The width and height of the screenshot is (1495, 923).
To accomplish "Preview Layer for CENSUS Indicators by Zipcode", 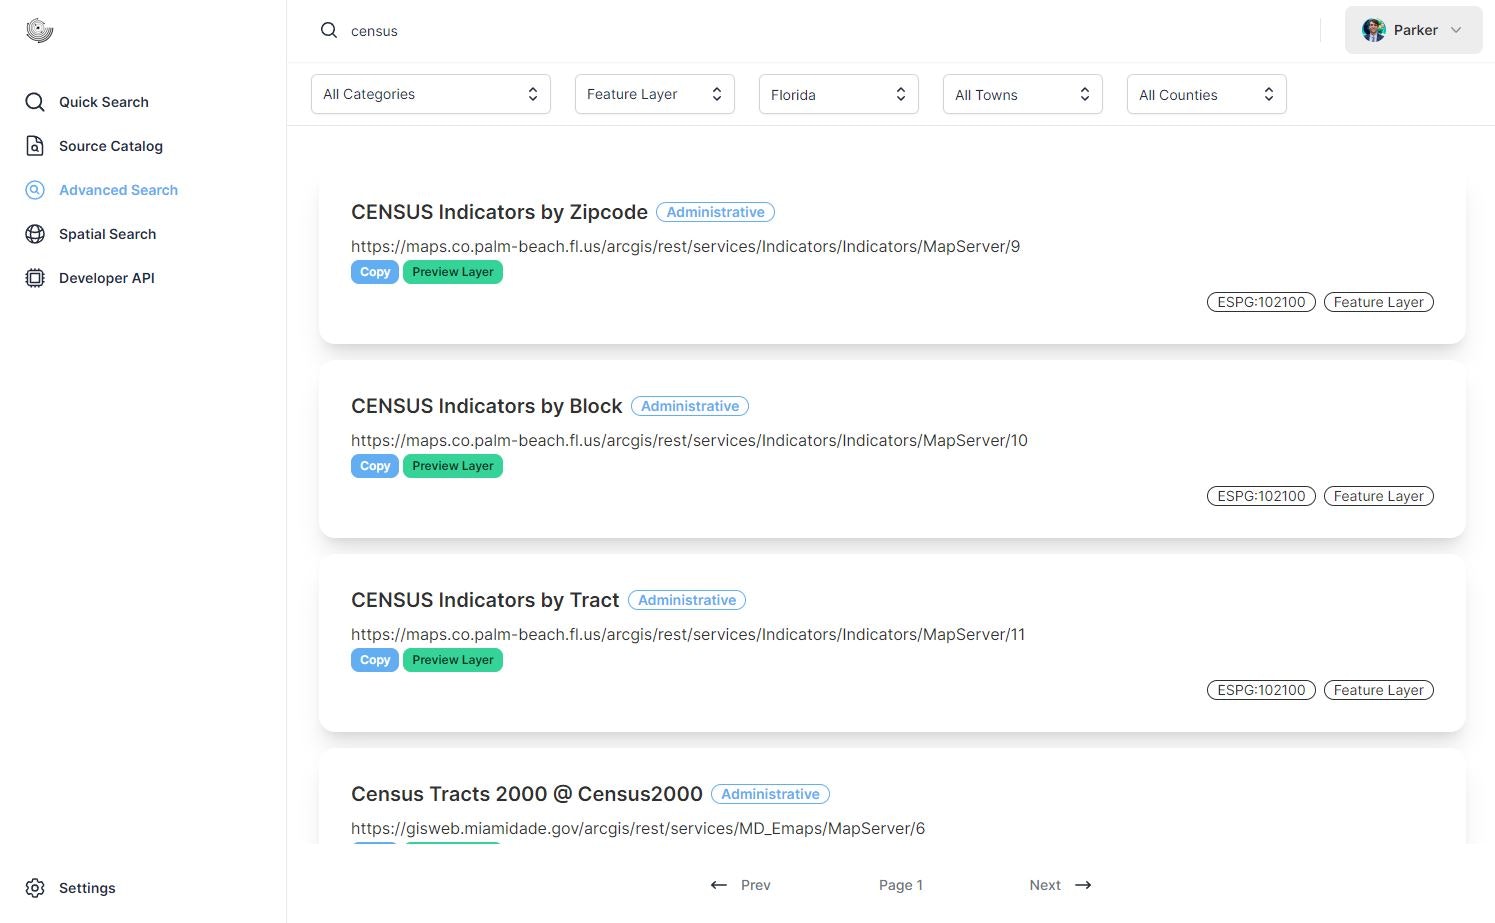I will (x=453, y=272).
